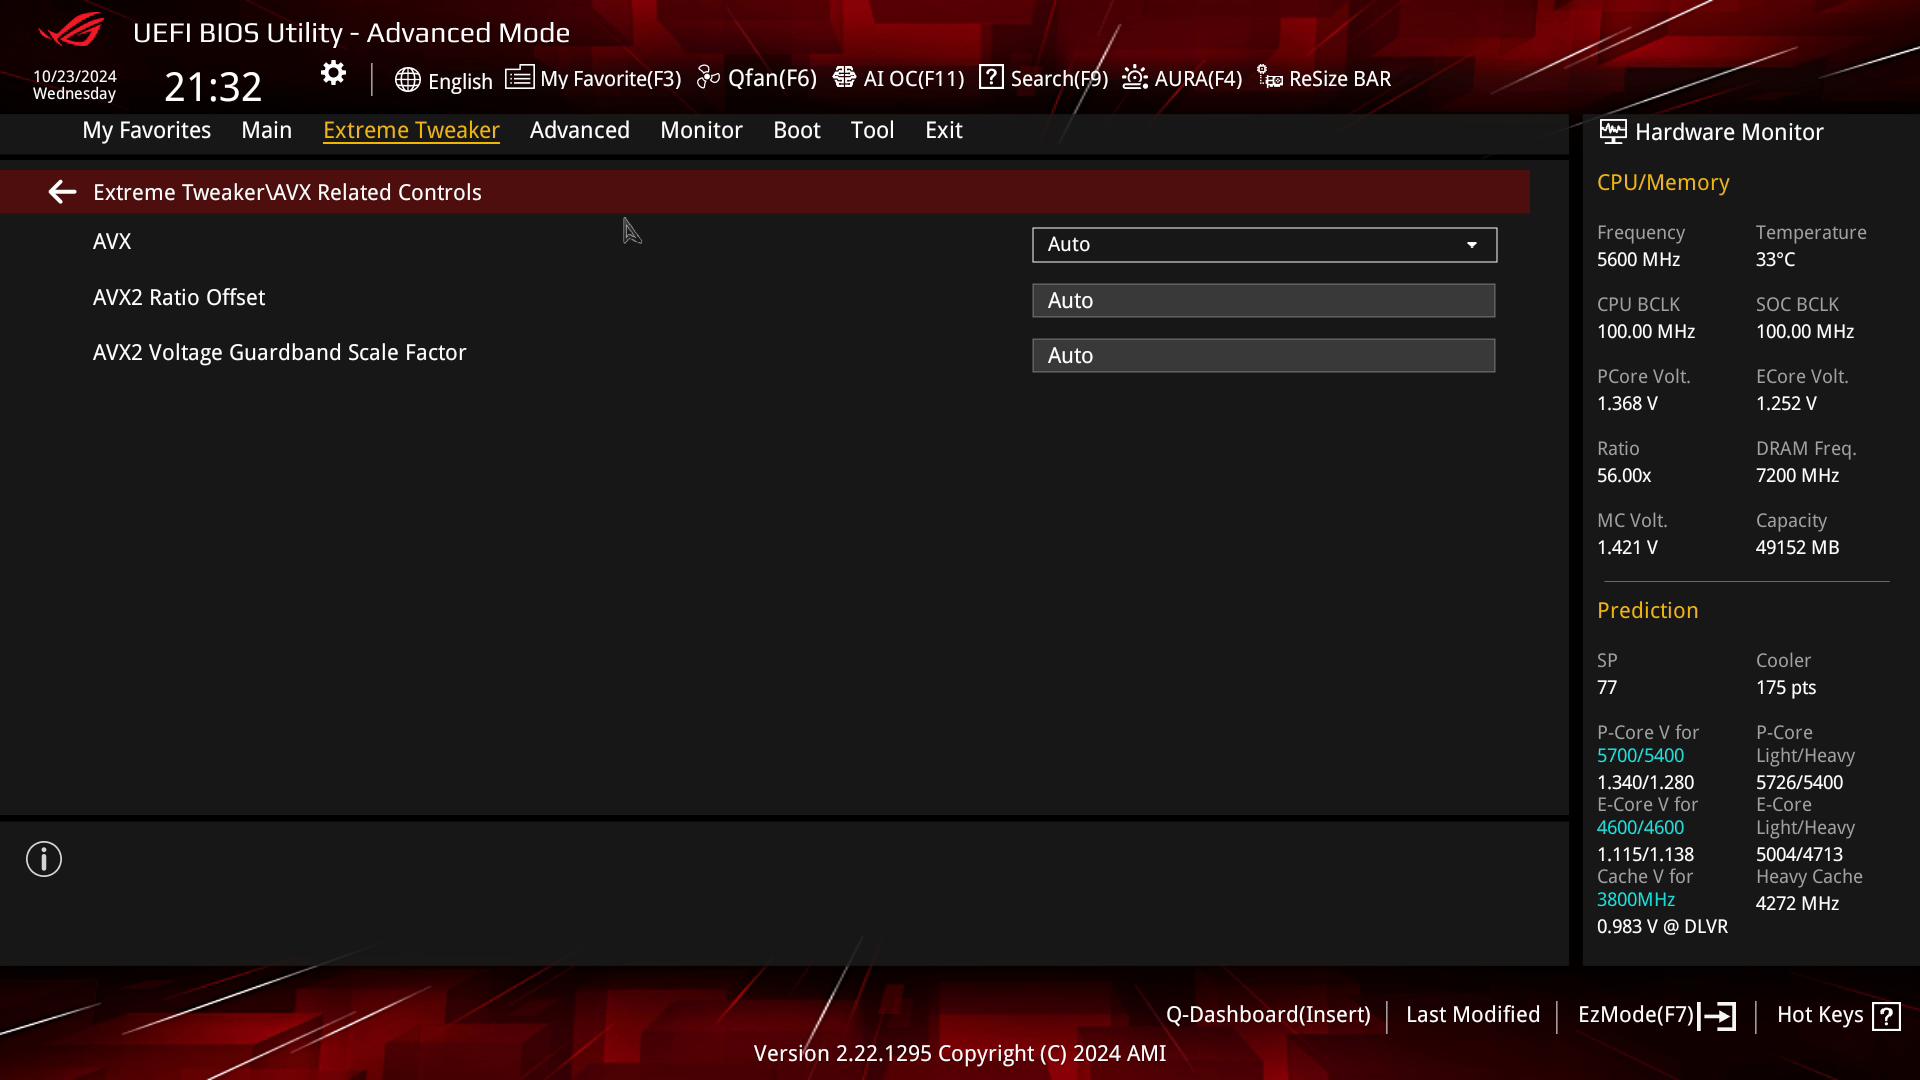Click the Hardware Monitor panel icon
This screenshot has width=1920, height=1080.
tap(1611, 131)
